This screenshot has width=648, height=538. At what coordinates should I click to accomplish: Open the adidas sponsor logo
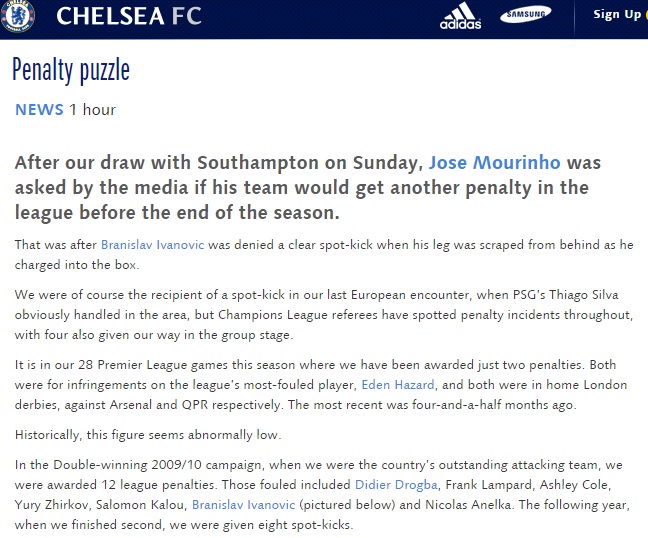pyautogui.click(x=460, y=16)
